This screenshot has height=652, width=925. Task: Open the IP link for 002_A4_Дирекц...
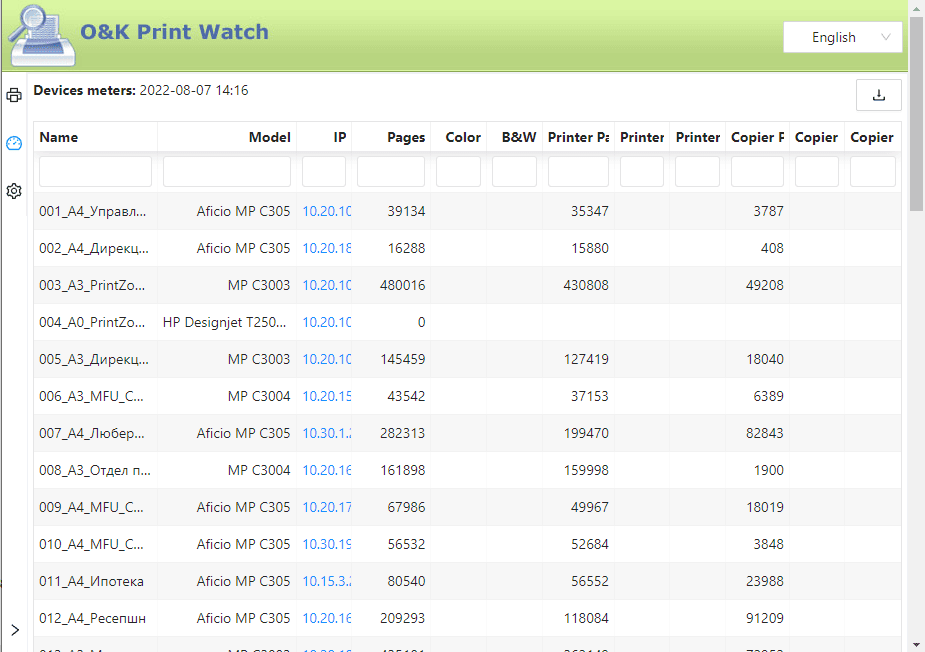(327, 248)
